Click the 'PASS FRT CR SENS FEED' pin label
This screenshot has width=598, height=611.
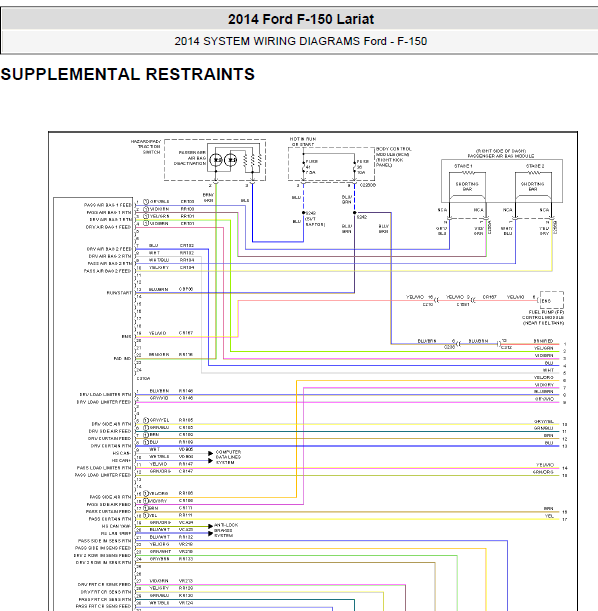pyautogui.click(x=103, y=607)
